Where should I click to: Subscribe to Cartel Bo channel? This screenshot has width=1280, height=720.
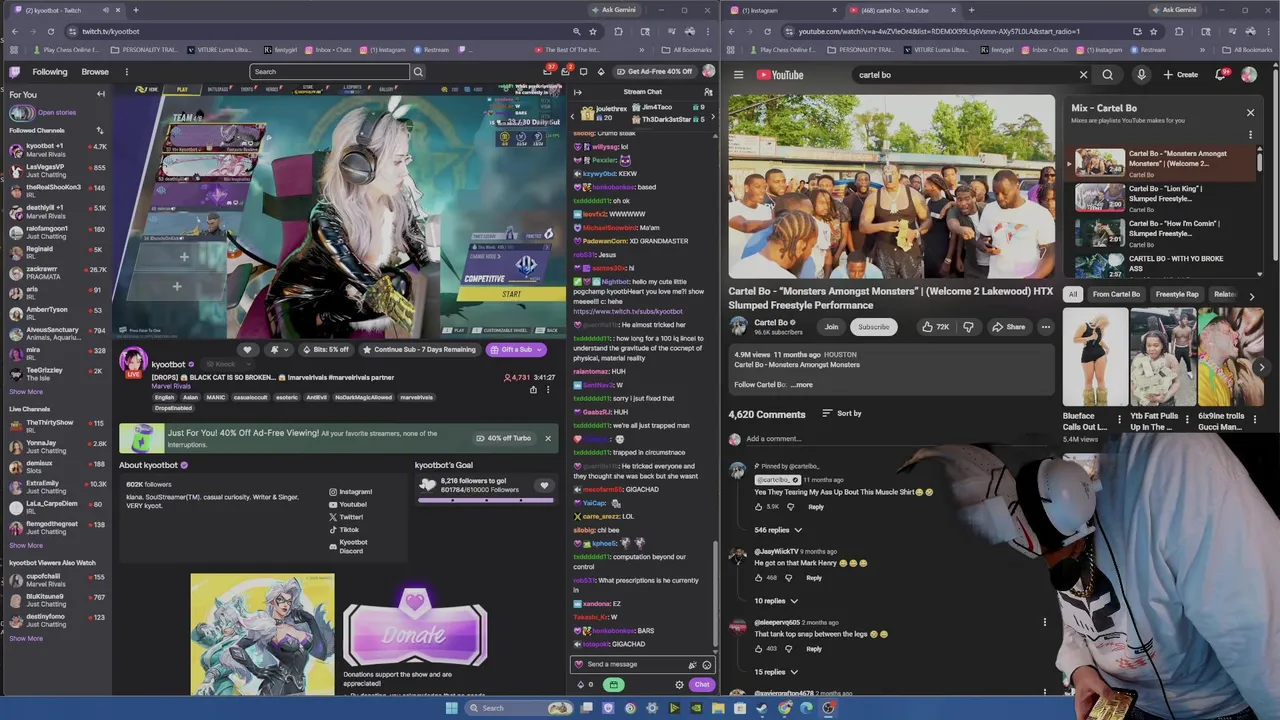click(x=873, y=327)
